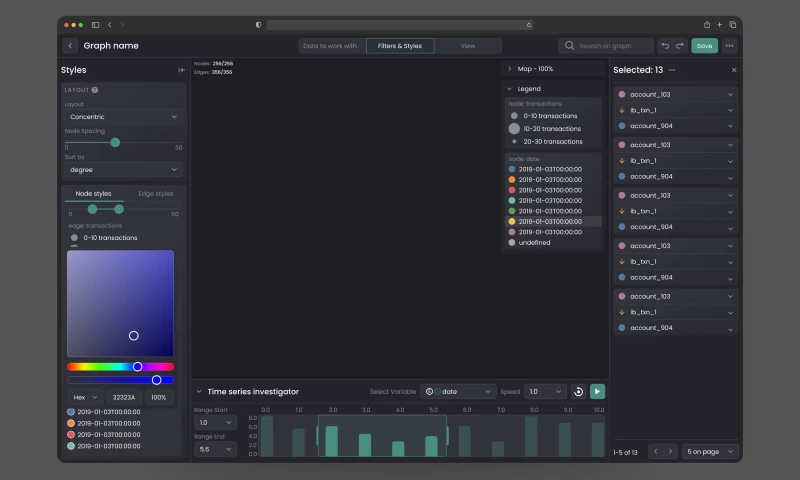
Task: Open the Speed 1.0 dropdown
Action: (545, 392)
